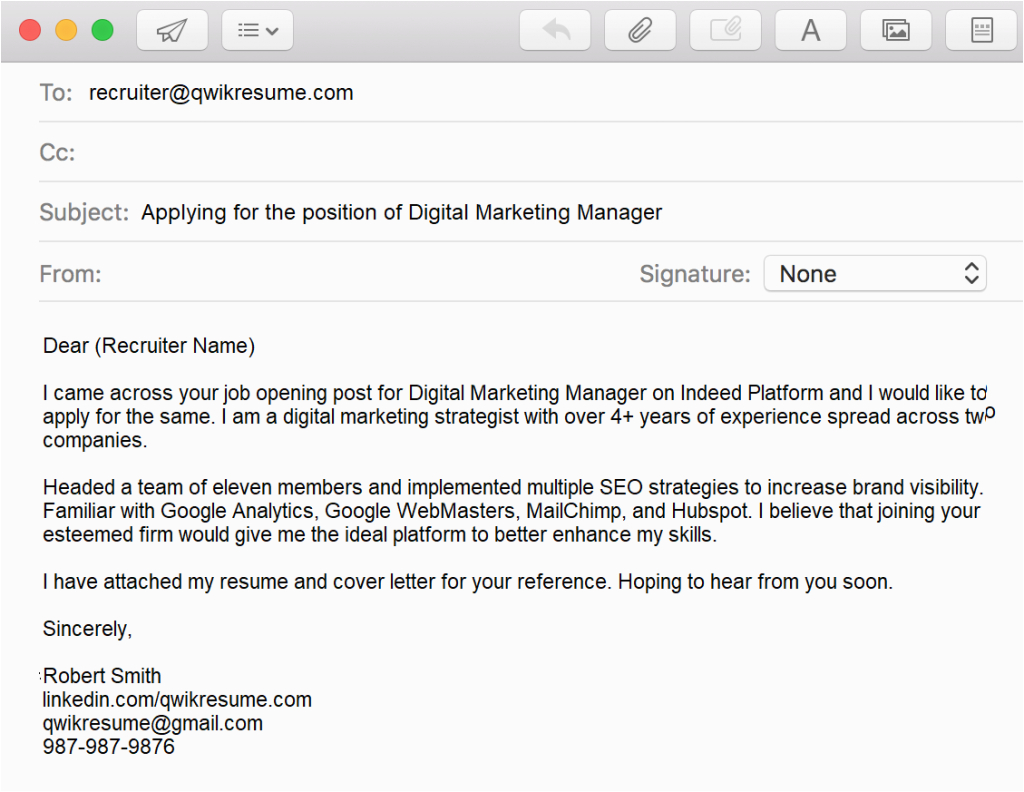1024x792 pixels.
Task: Click the linkedin.com/qwikresume.com link in the signature
Action: pyautogui.click(x=177, y=699)
